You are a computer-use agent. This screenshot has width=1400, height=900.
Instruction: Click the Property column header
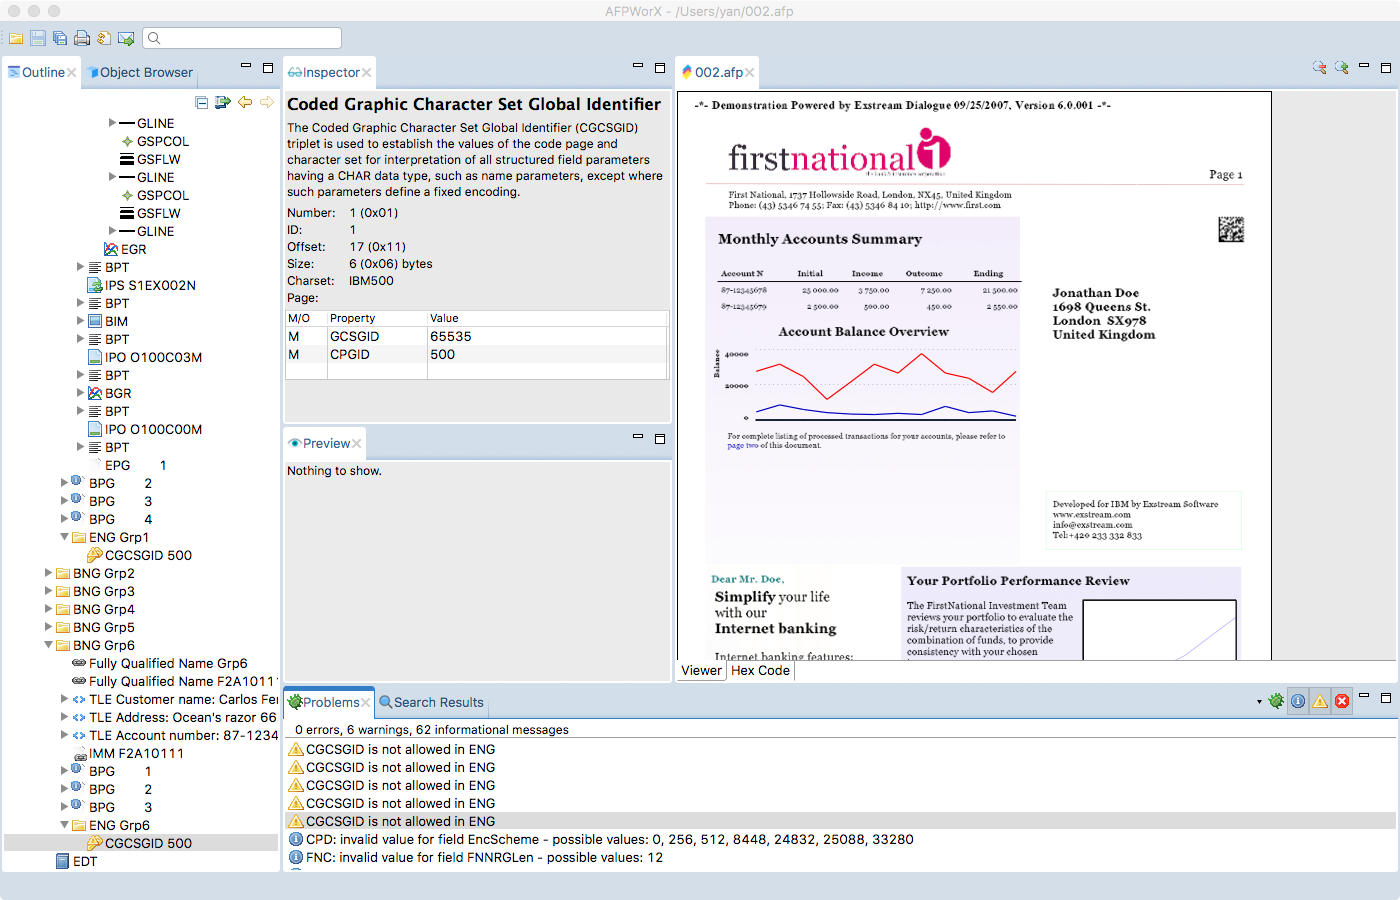click(x=376, y=318)
